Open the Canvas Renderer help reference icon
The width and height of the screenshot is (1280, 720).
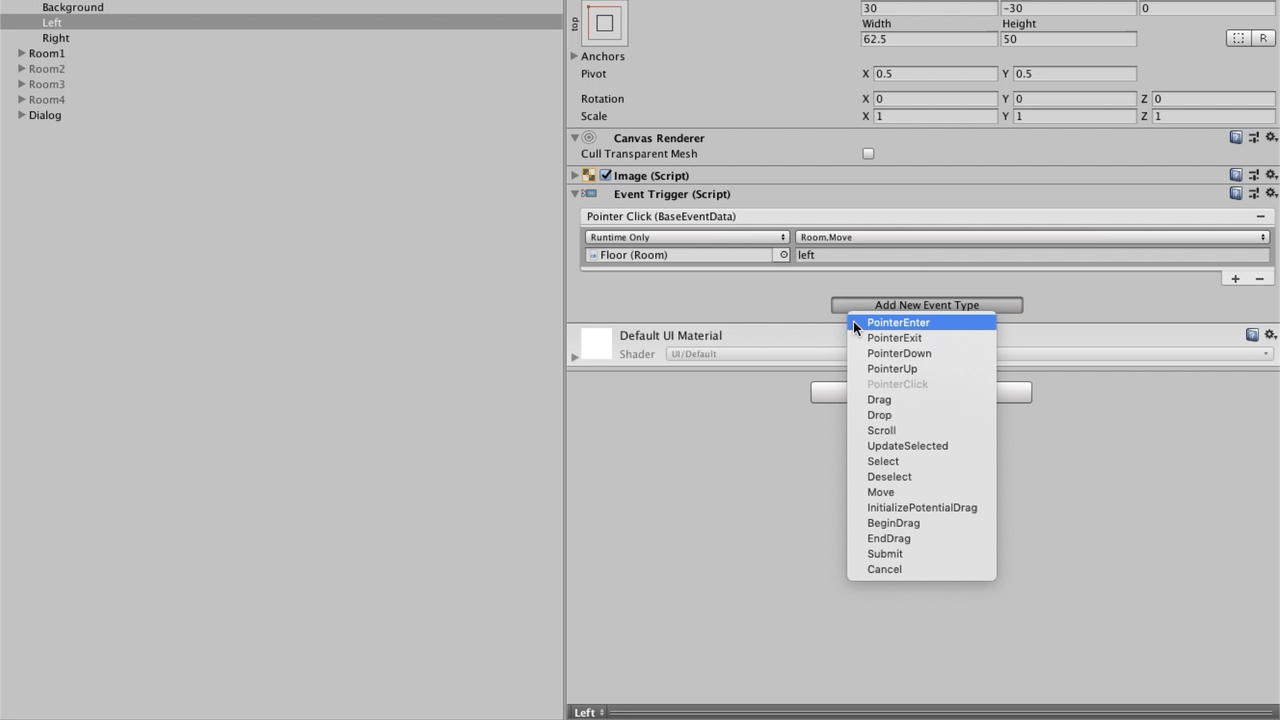coord(1236,138)
